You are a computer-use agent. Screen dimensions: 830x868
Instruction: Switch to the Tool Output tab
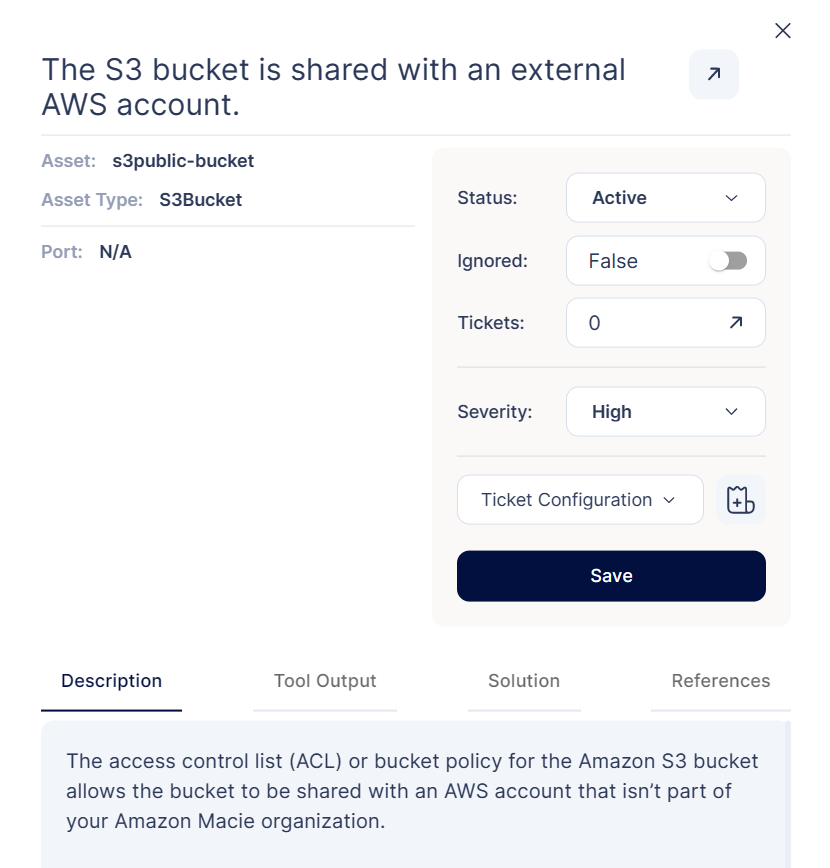[325, 681]
